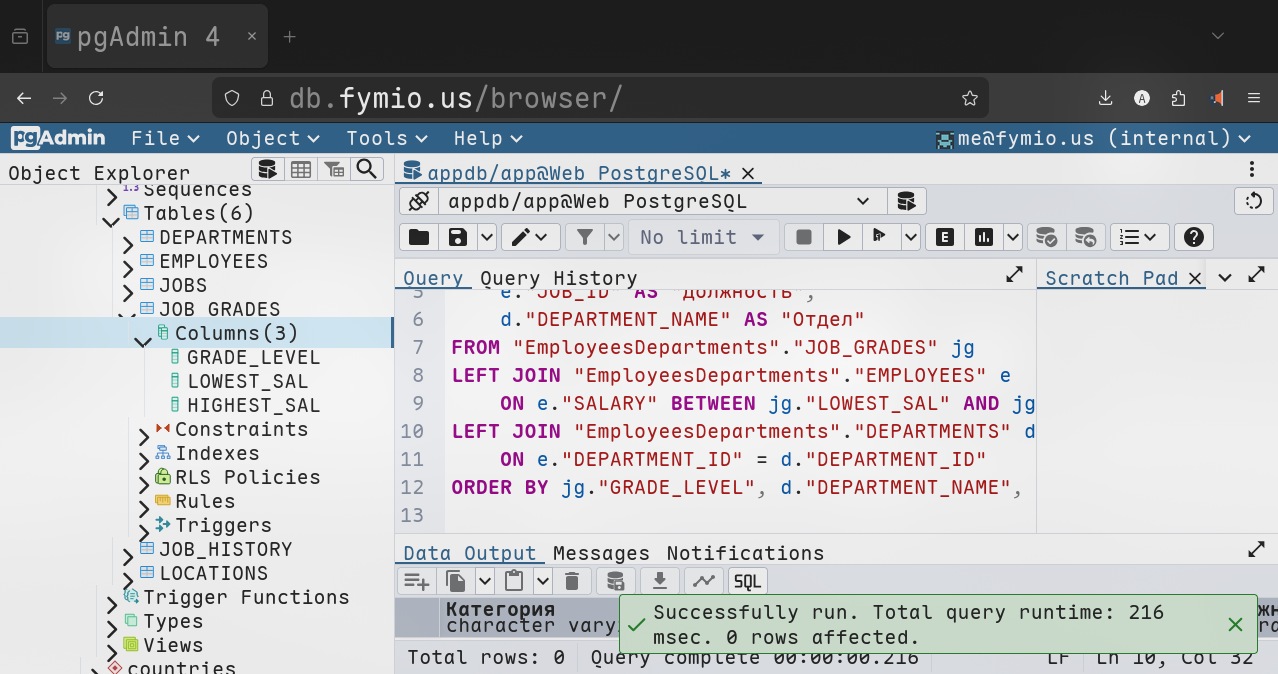Click the SQL button in Data Output toolbar

coord(747,581)
